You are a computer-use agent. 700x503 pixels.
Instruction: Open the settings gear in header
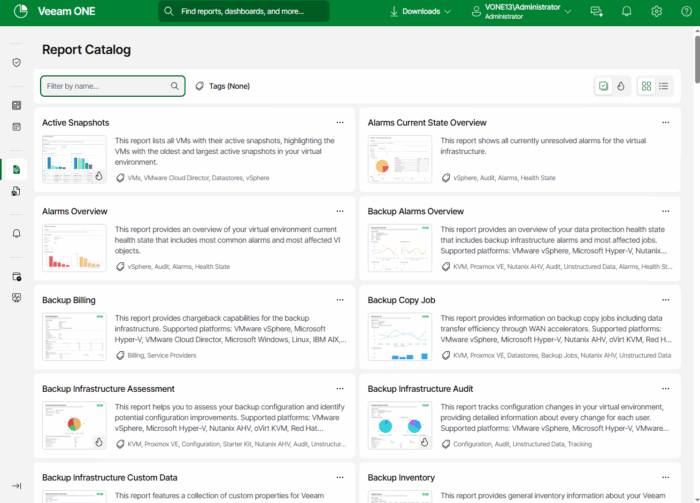(x=656, y=11)
